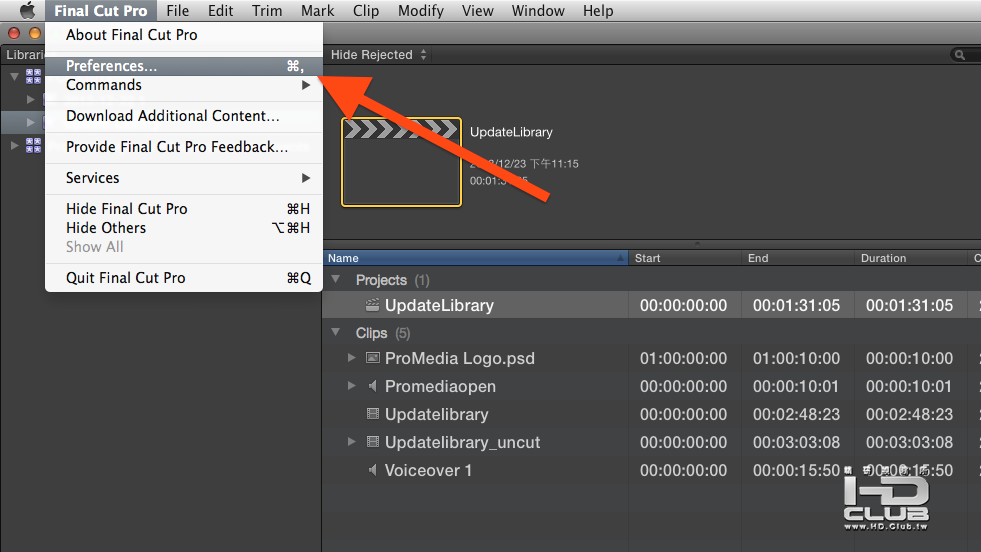The width and height of the screenshot is (981, 552).
Task: Click End value 00:02:48:23
Action: coord(796,414)
